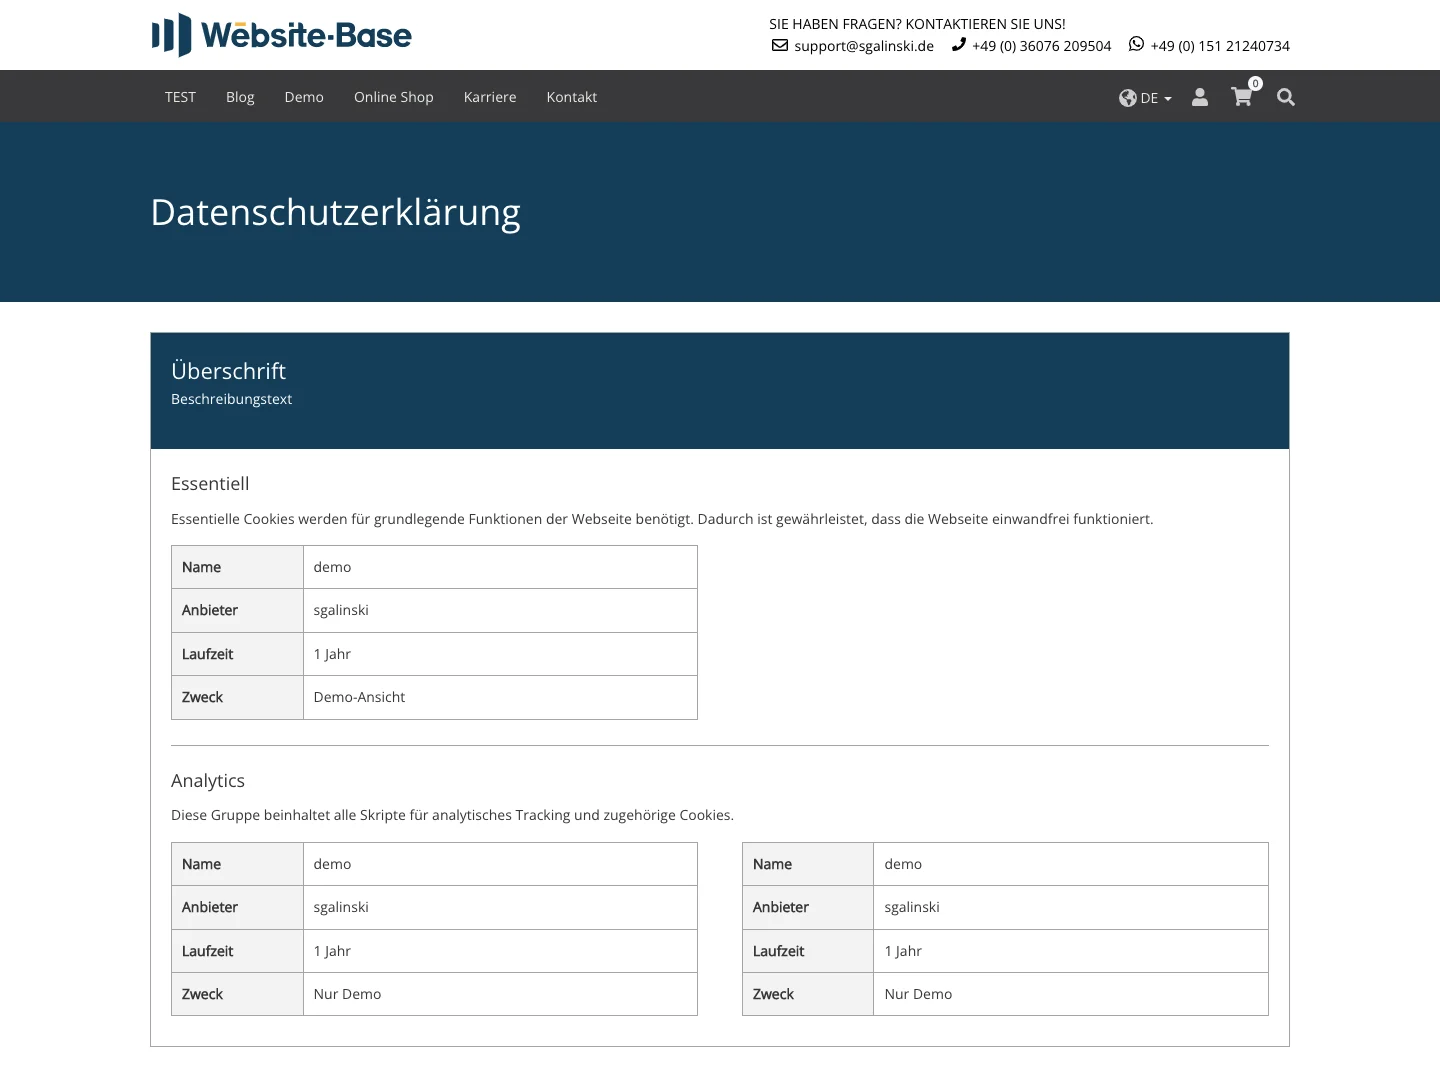This screenshot has height=1065, width=1440.
Task: Click the support@sgalinski.de email link
Action: (x=863, y=45)
